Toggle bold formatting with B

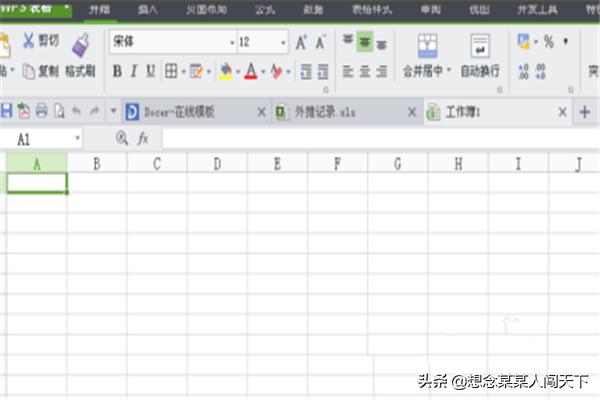[x=117, y=71]
